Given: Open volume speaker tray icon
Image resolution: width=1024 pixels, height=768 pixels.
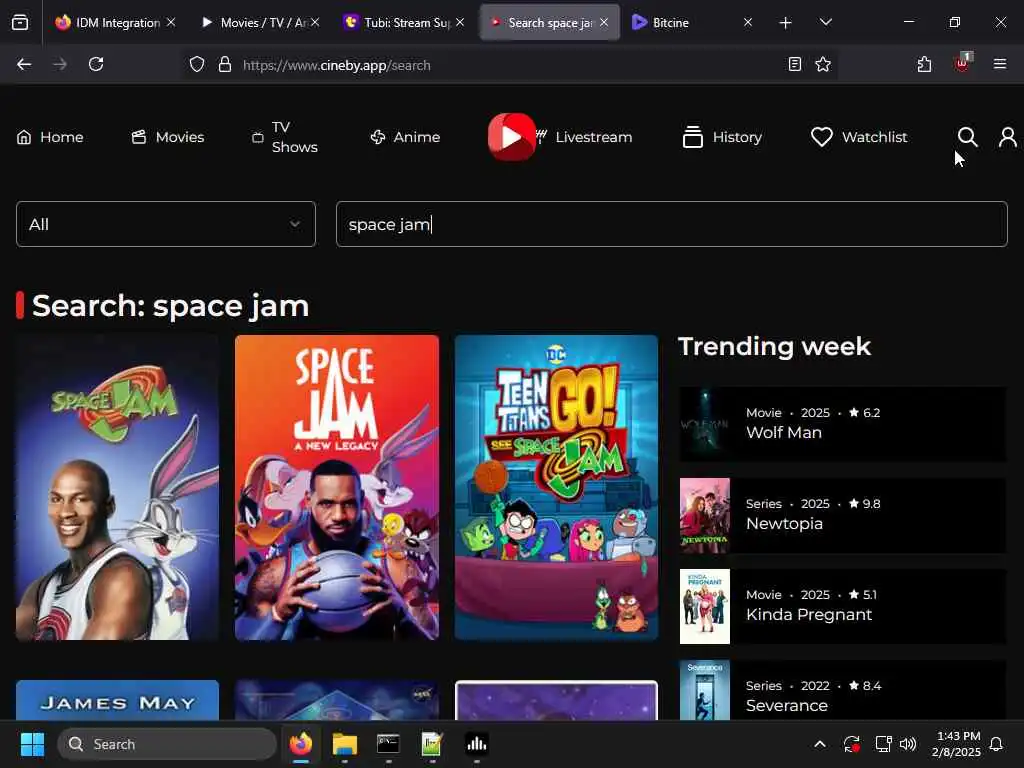Looking at the screenshot, I should pyautogui.click(x=908, y=744).
